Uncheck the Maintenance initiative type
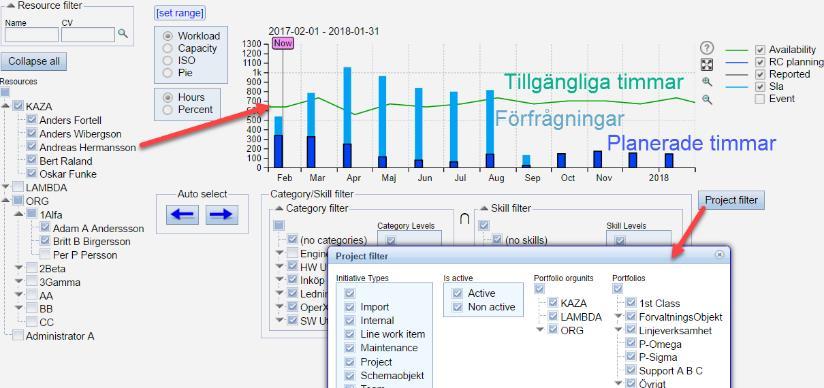Viewport: 824px width, 388px height. [350, 348]
